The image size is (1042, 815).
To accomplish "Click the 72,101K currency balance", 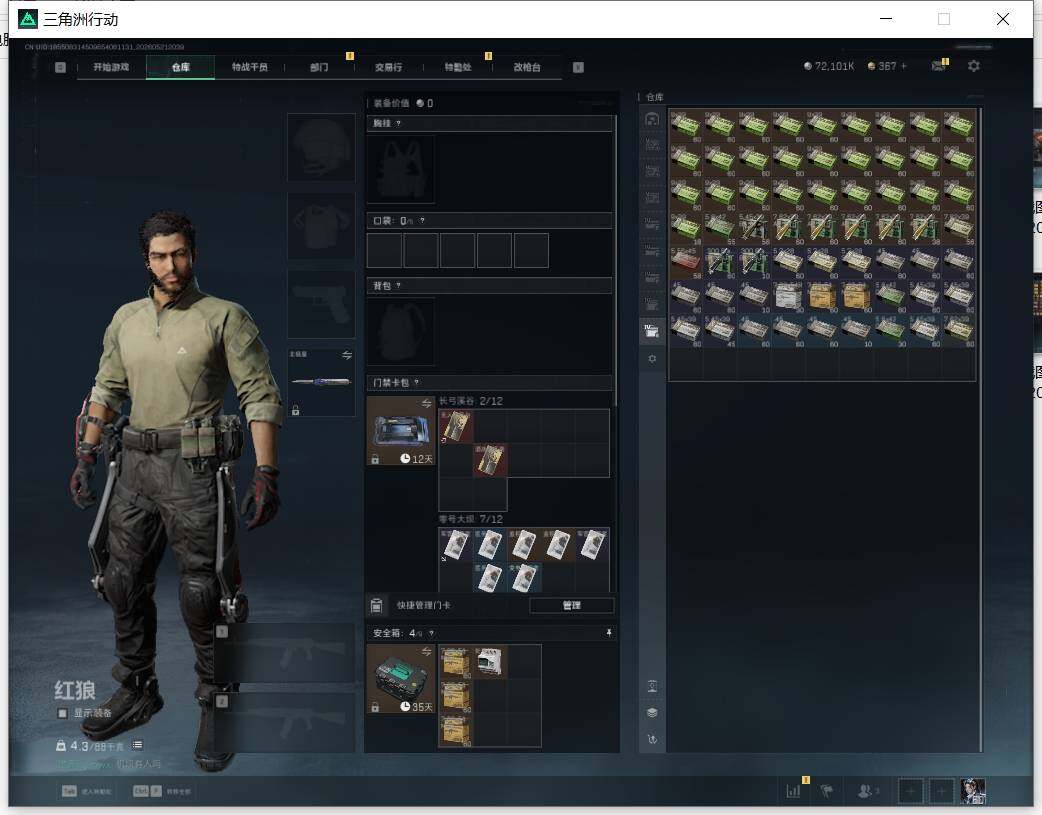I will (x=829, y=66).
